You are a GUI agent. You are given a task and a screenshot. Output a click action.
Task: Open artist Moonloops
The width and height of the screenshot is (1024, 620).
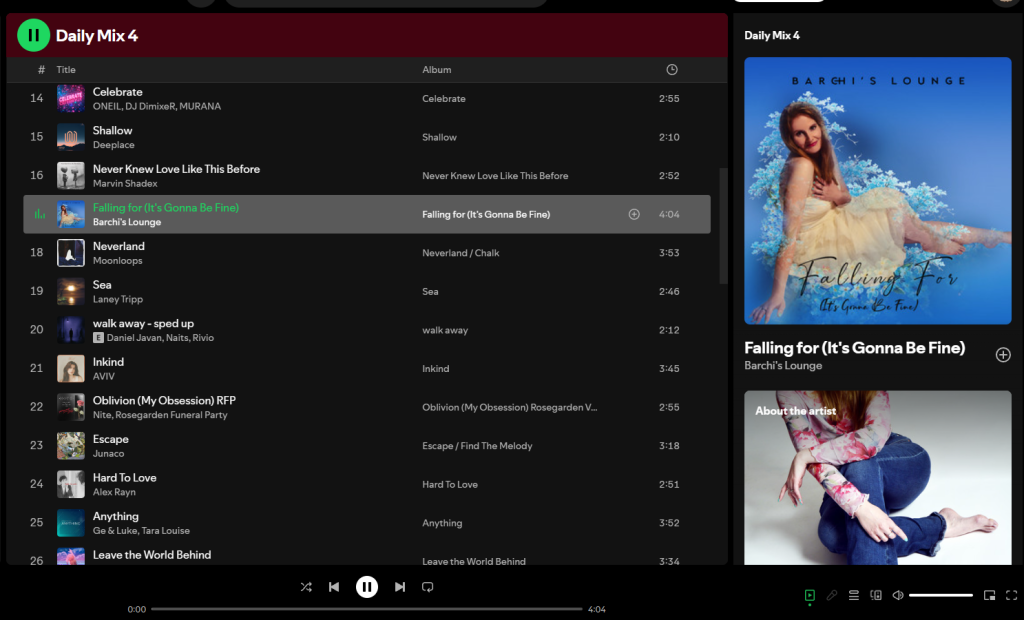118,261
